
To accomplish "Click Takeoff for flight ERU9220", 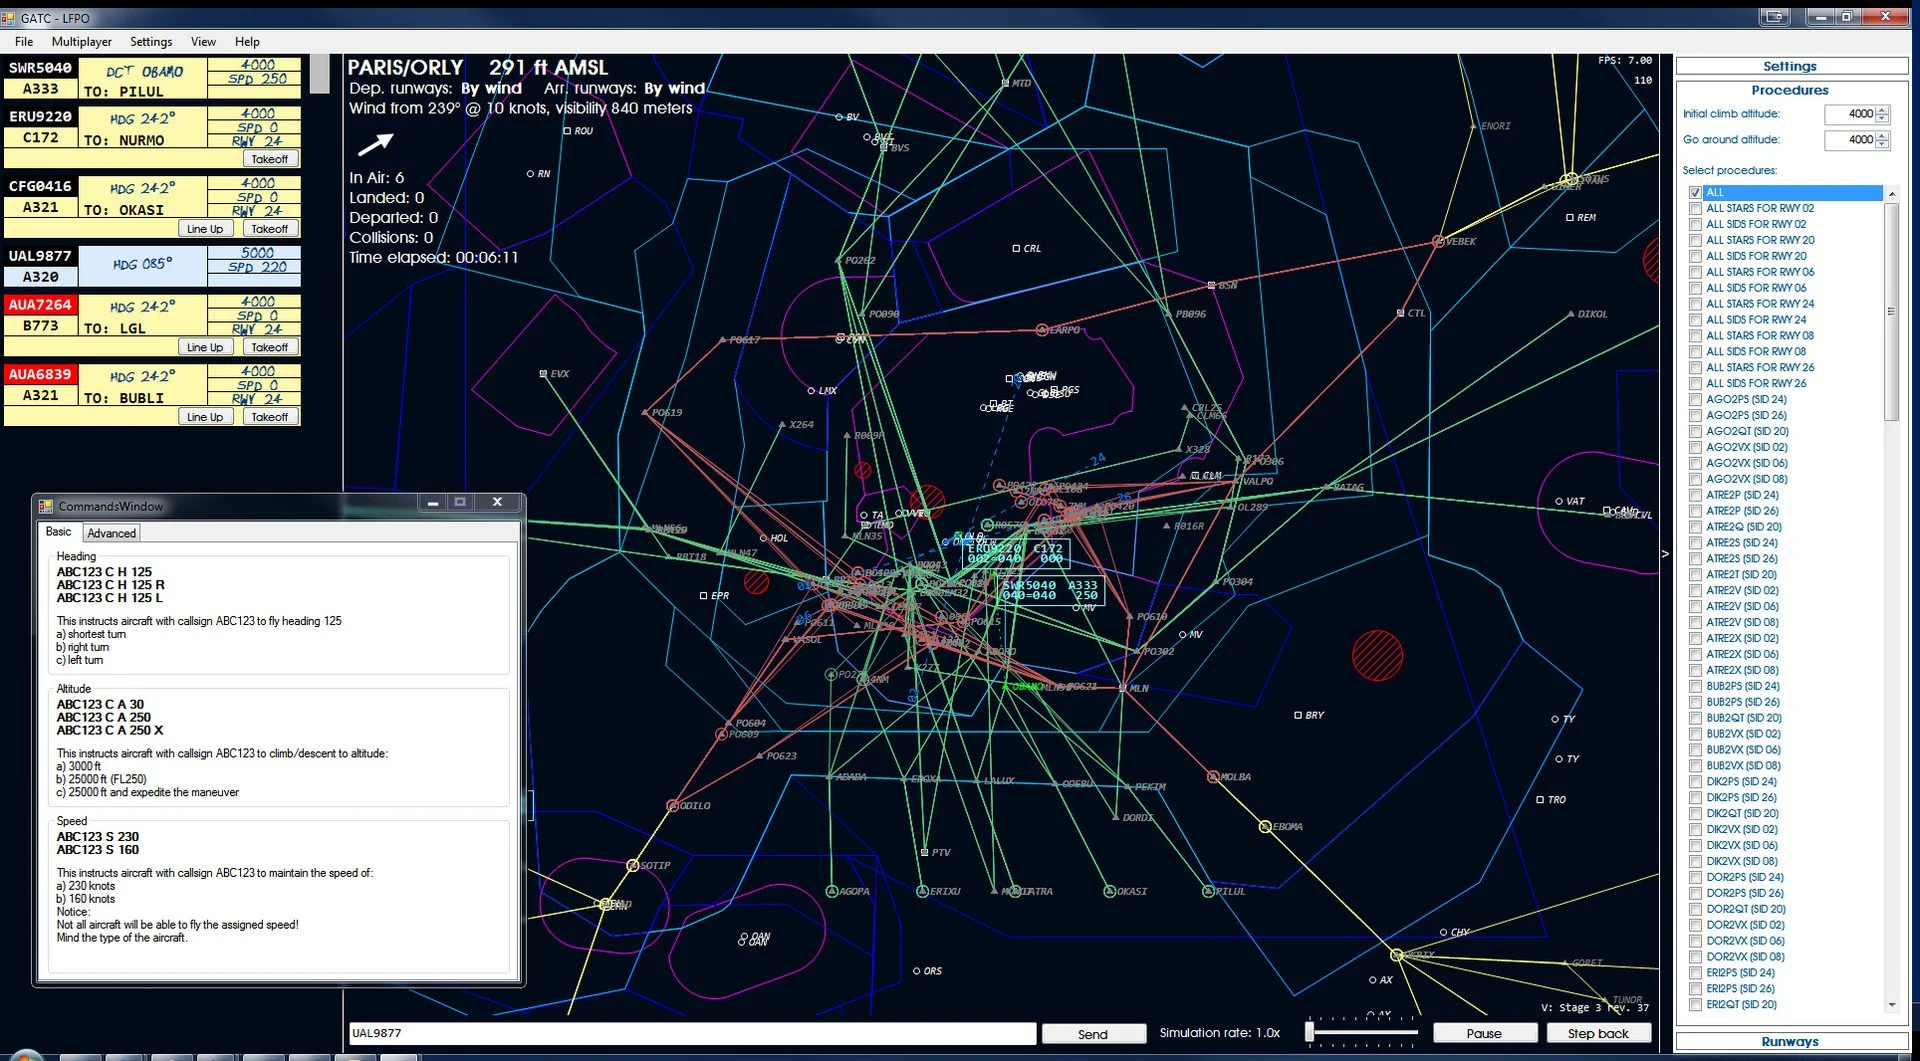I will pyautogui.click(x=270, y=158).
